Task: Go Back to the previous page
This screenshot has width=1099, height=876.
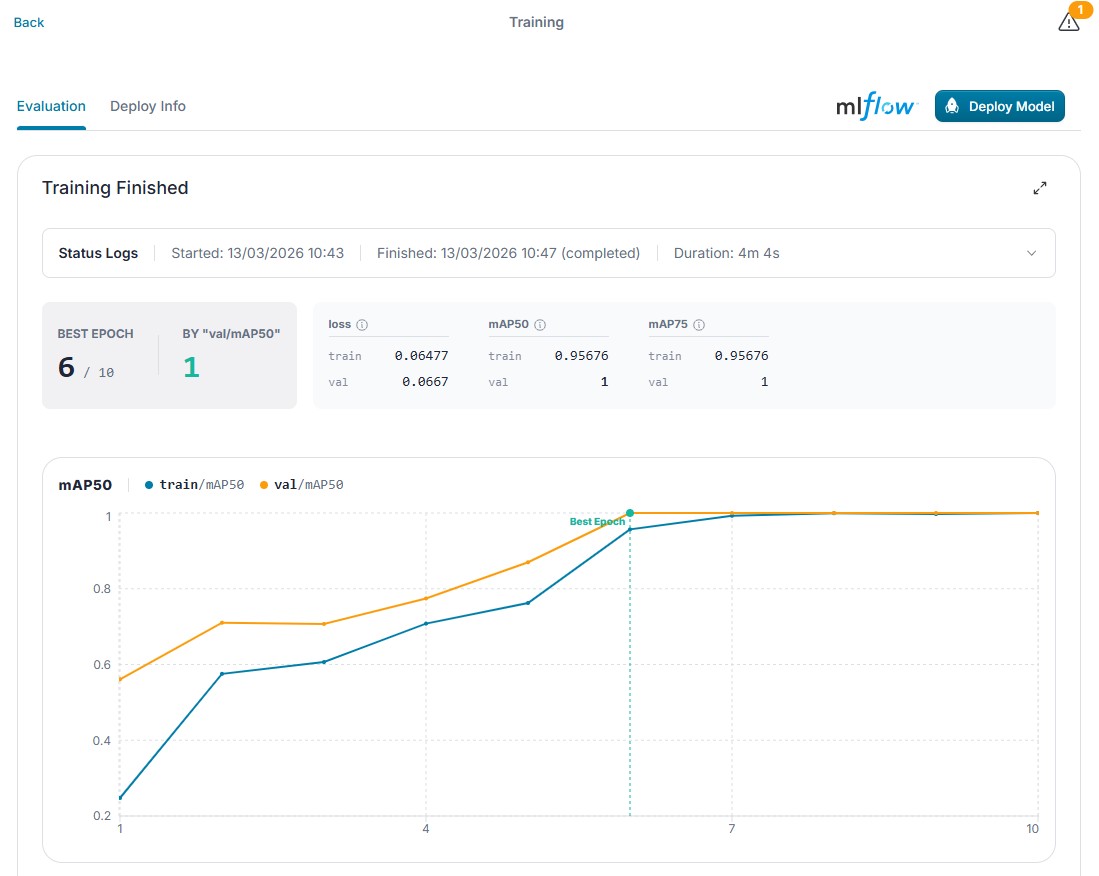Action: 29,22
